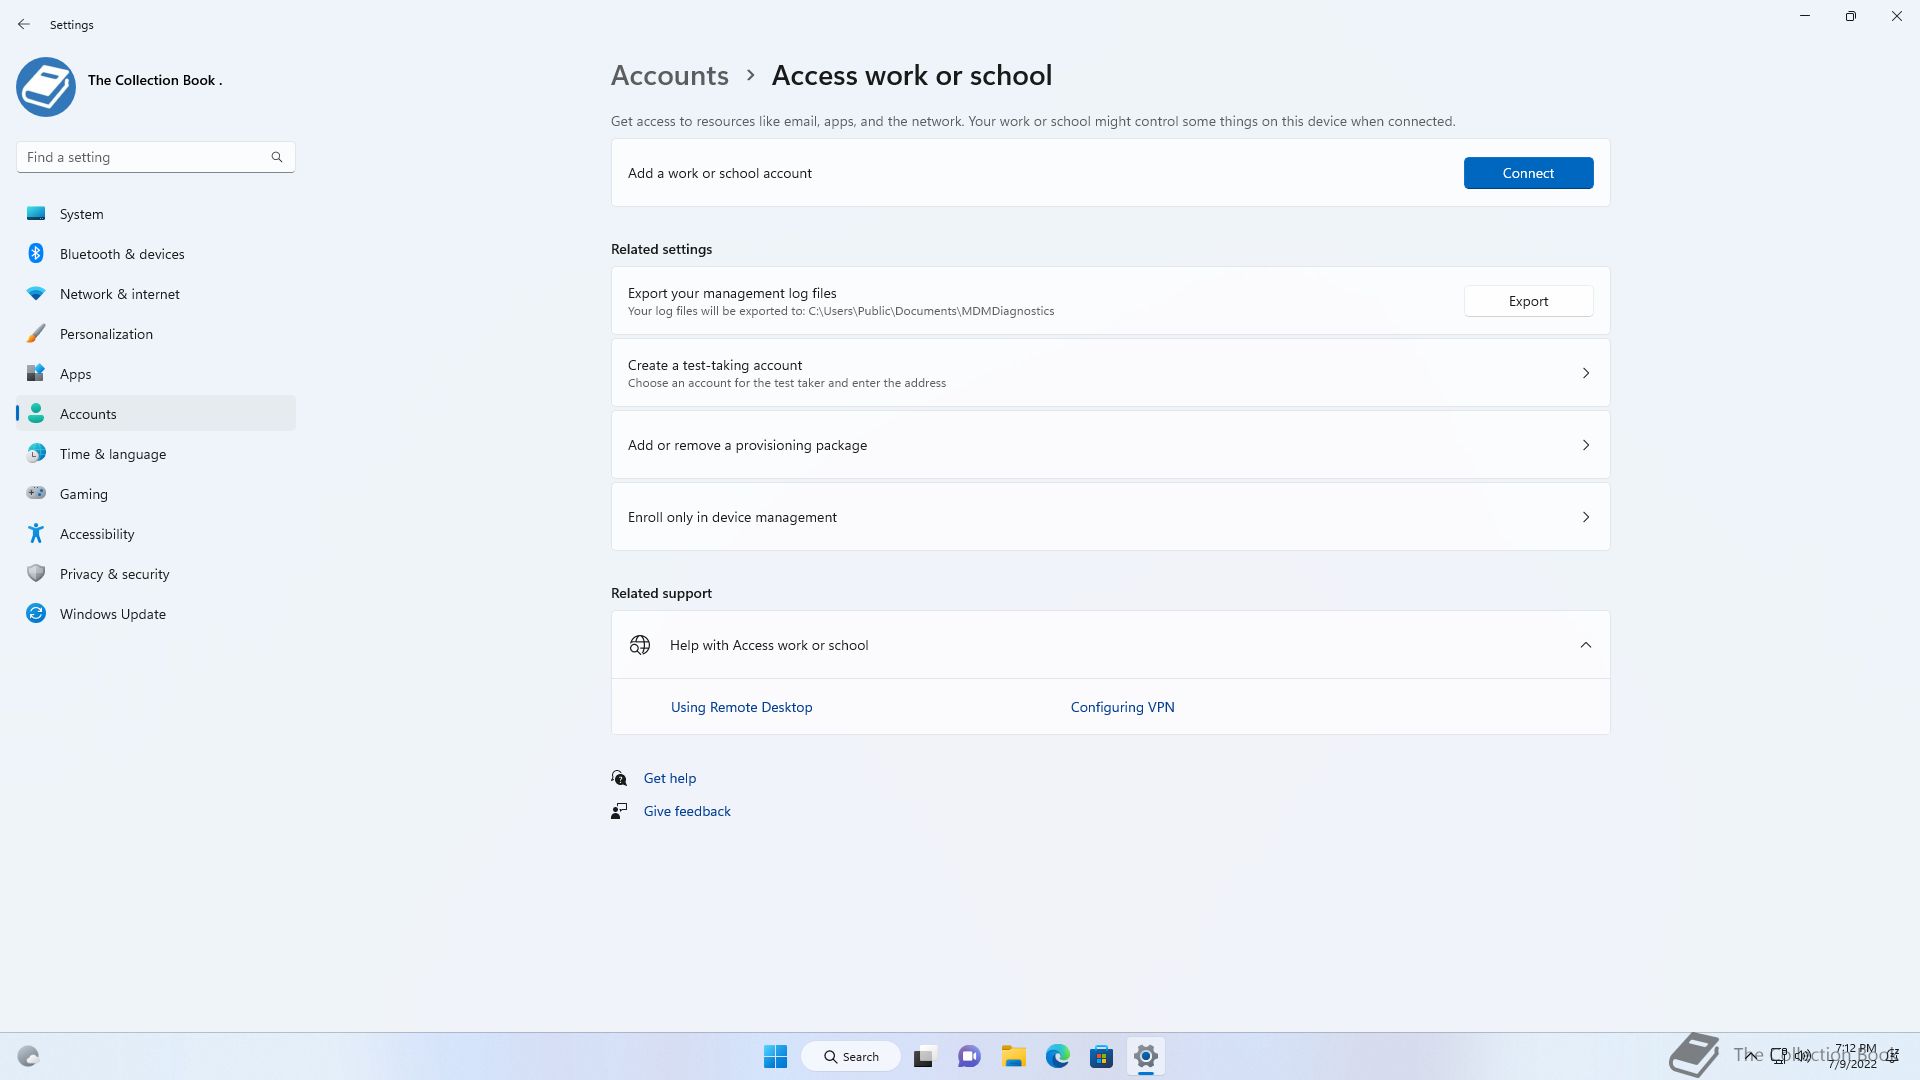This screenshot has height=1080, width=1920.
Task: Click the Windows Update icon
Action: tap(36, 614)
